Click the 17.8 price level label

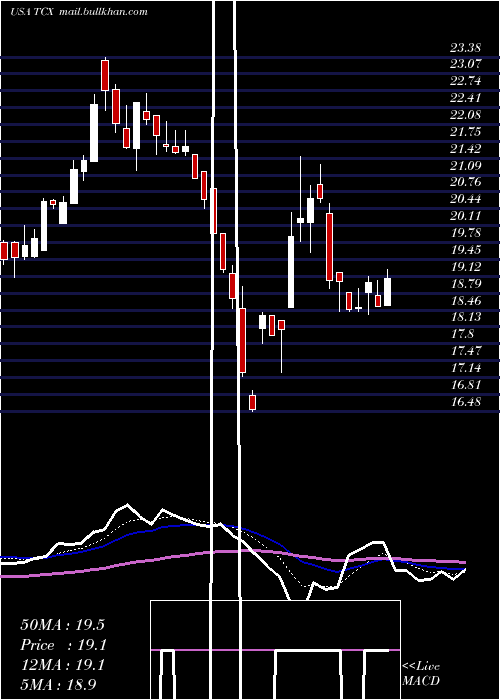pyautogui.click(x=462, y=334)
